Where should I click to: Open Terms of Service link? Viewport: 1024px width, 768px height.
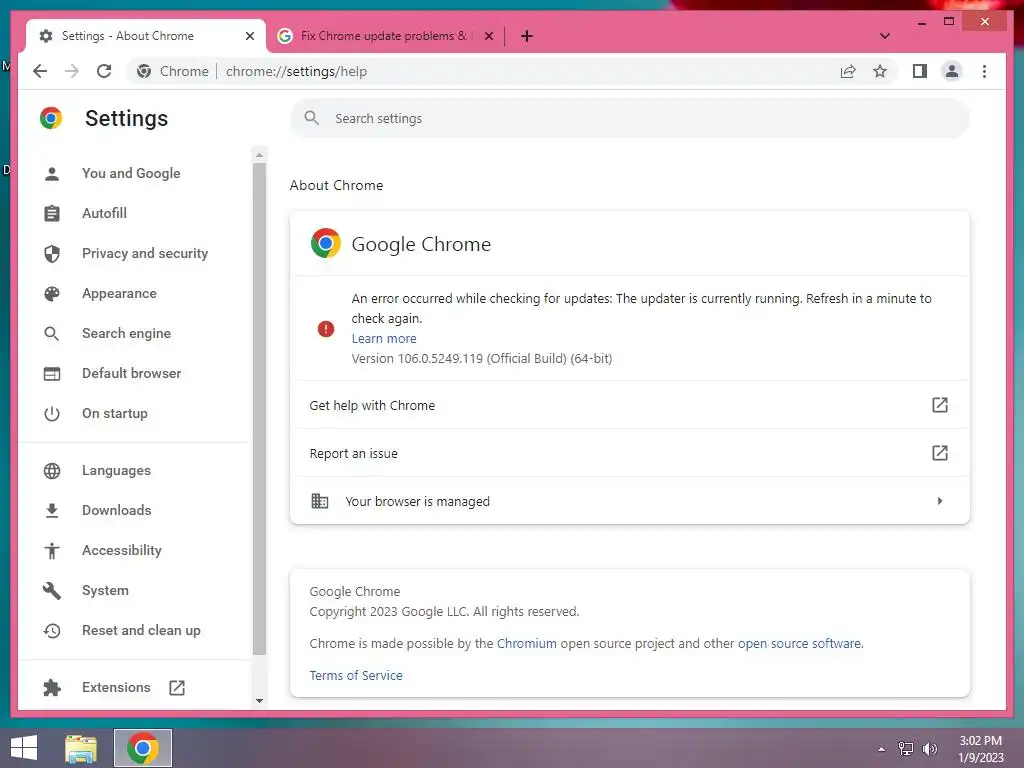pos(356,675)
